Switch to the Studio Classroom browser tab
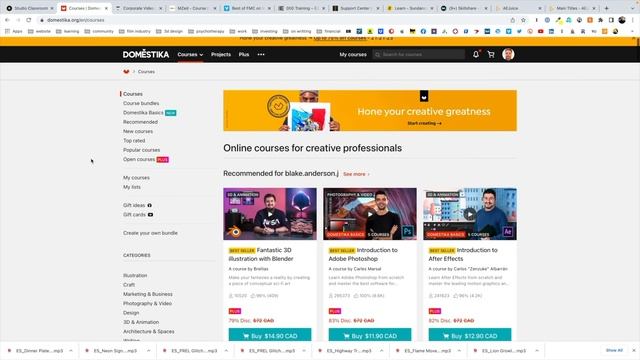The image size is (640, 360). click(x=29, y=8)
